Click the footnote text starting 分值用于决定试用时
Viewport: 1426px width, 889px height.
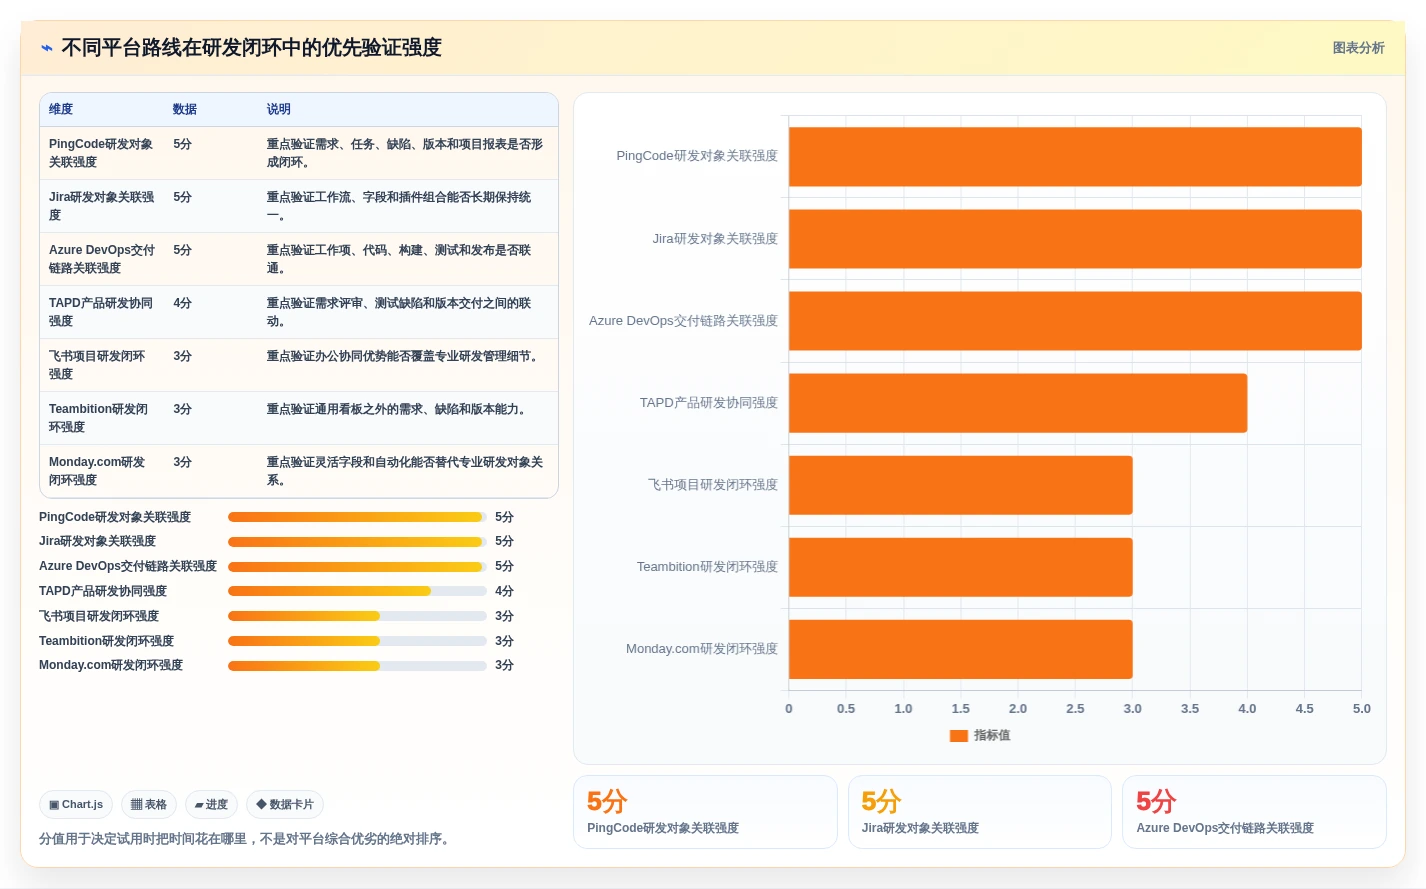(246, 839)
